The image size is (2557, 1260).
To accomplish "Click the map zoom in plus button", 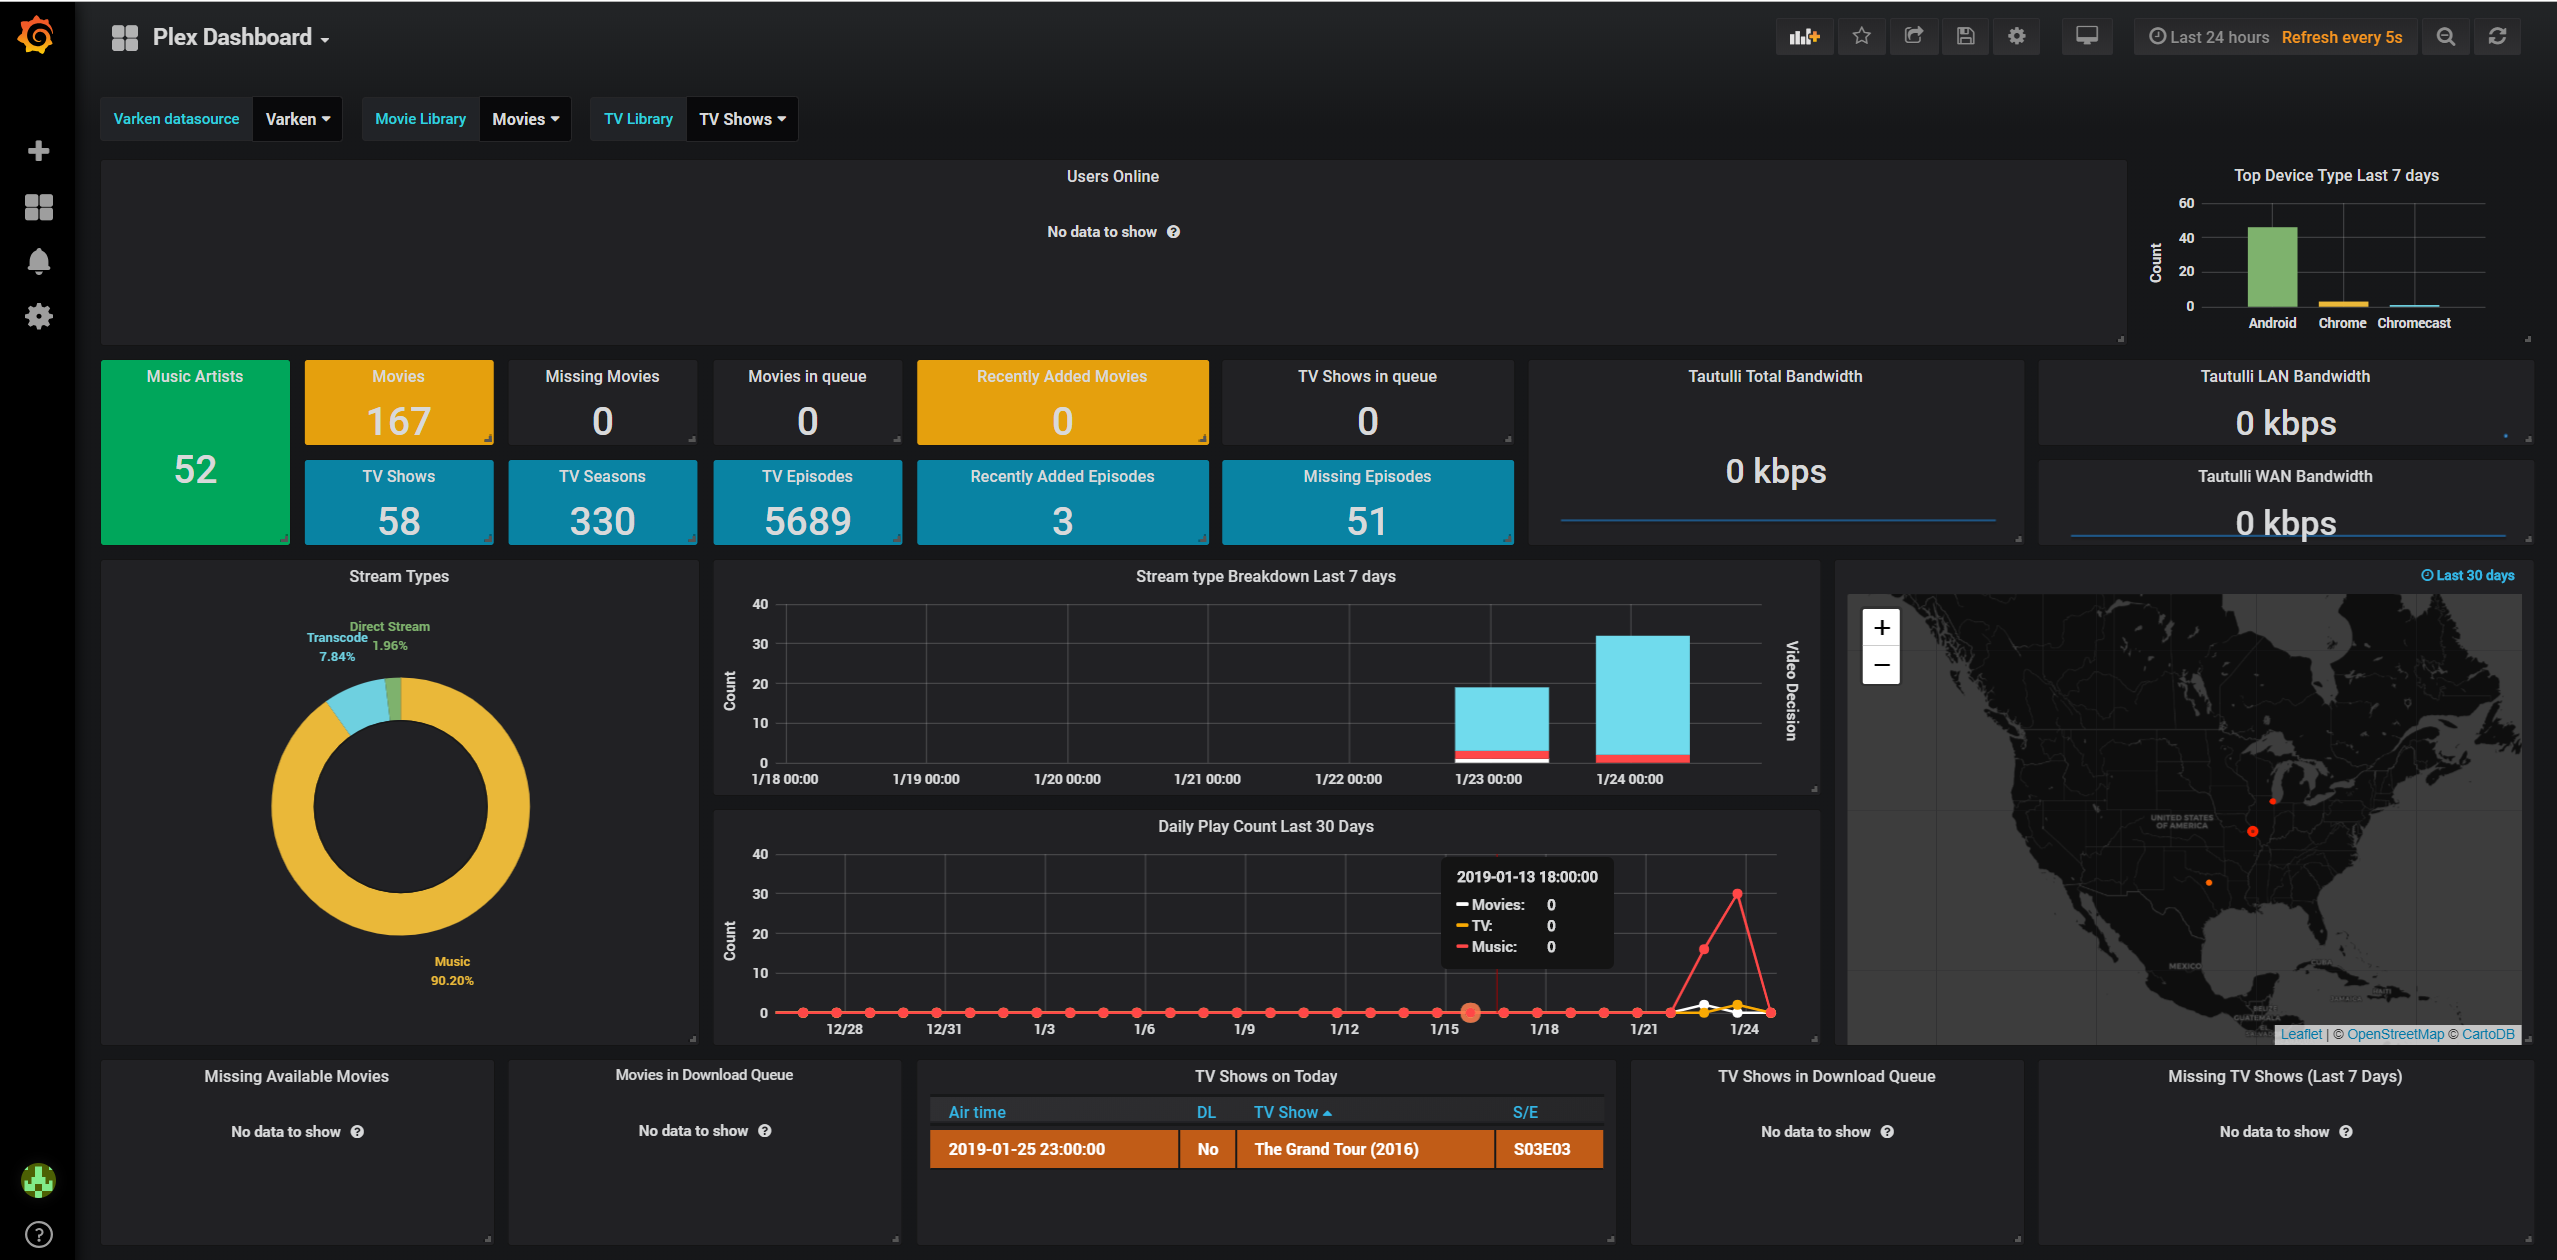I will 1881,628.
